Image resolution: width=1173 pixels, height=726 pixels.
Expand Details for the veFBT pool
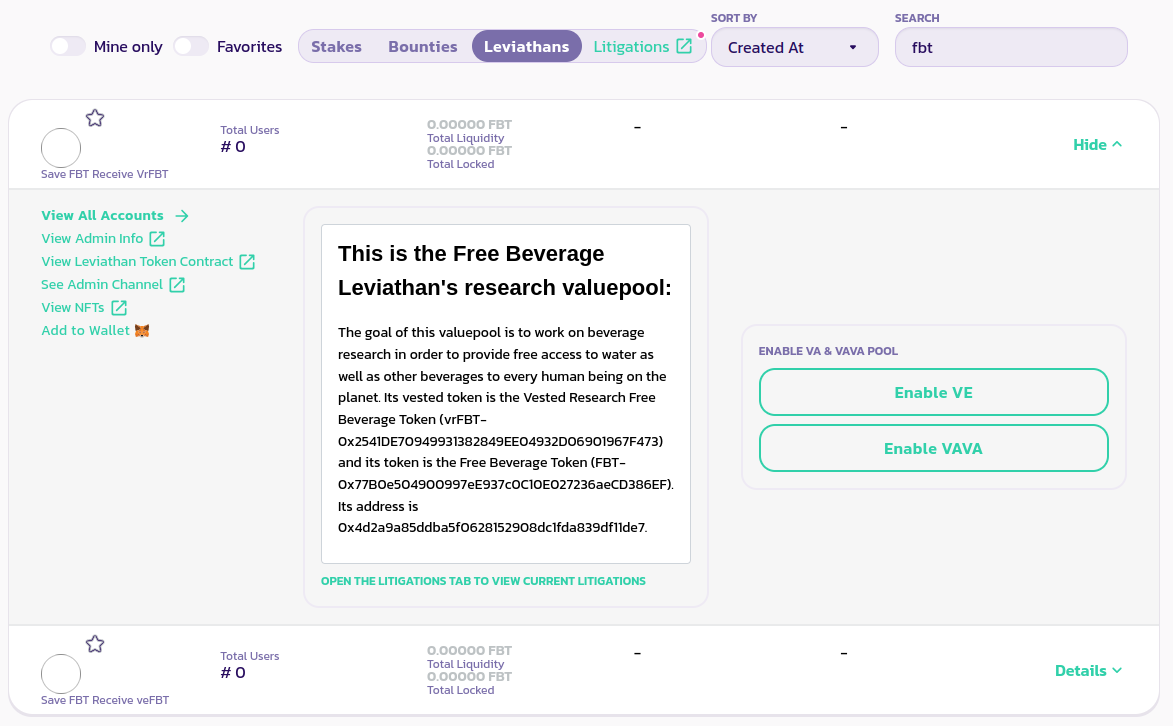pos(1088,671)
